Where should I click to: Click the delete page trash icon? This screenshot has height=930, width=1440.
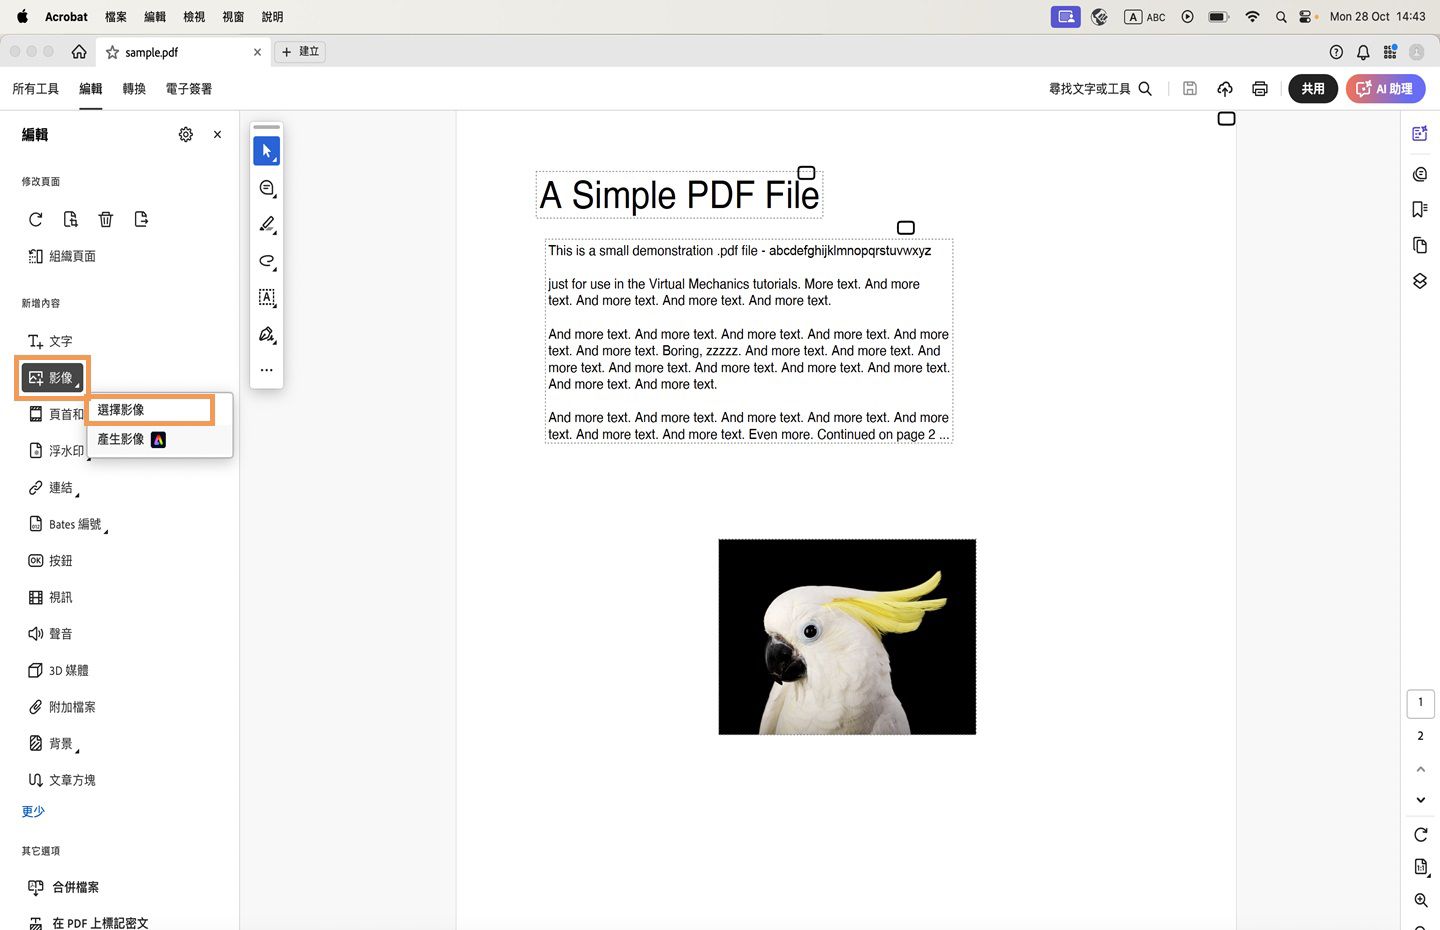(x=106, y=219)
